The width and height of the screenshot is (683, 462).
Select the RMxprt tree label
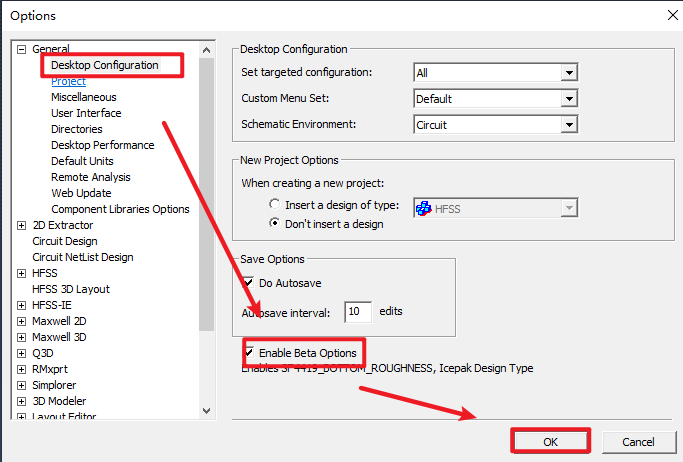[50, 370]
